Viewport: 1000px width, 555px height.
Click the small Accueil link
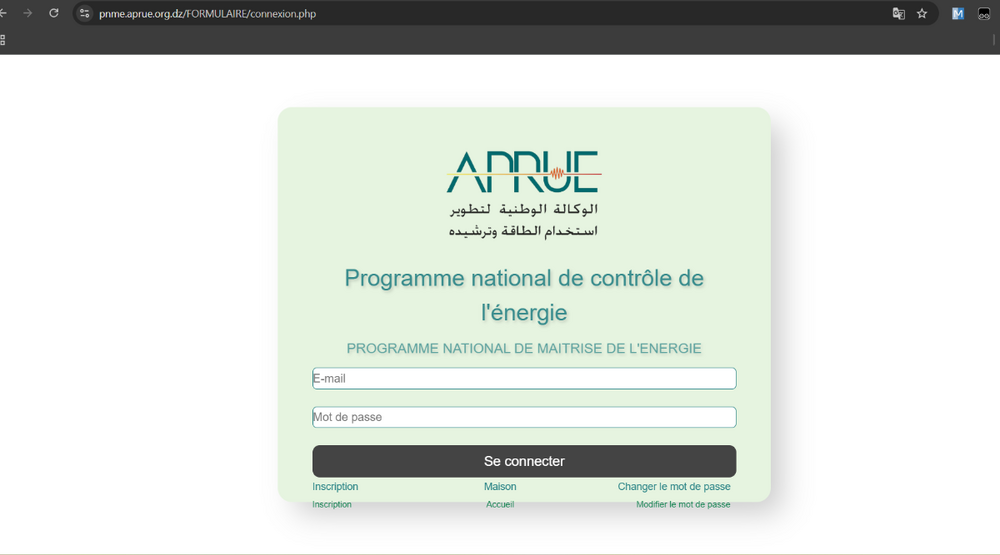coord(500,505)
